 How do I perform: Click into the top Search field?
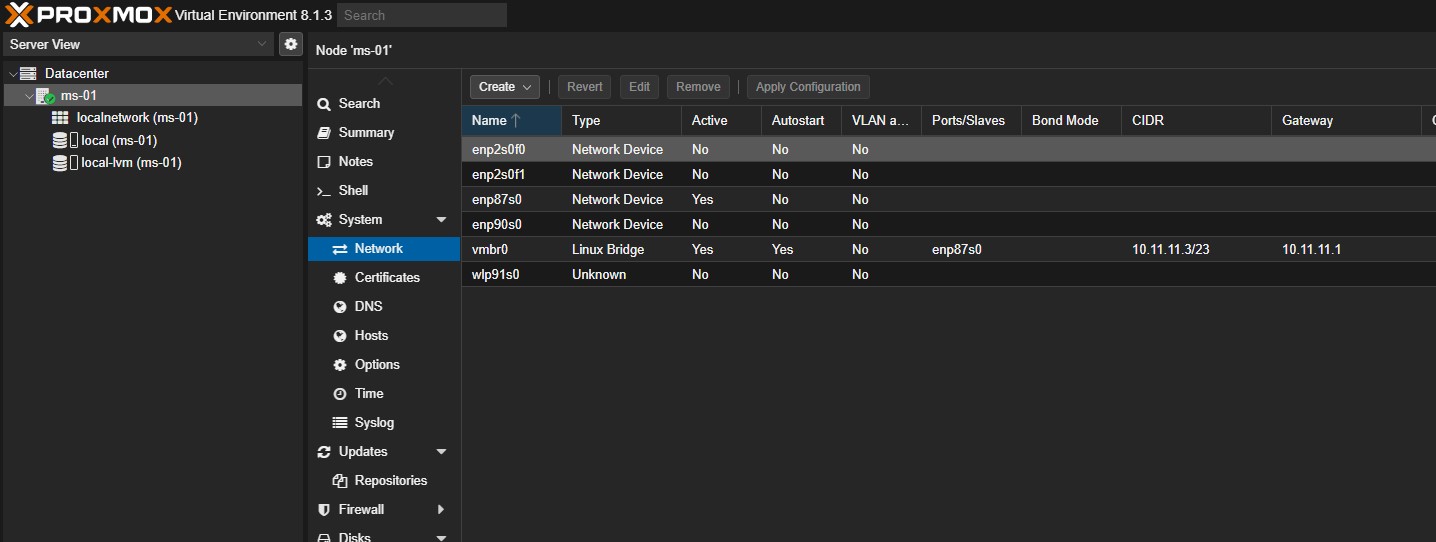(421, 15)
